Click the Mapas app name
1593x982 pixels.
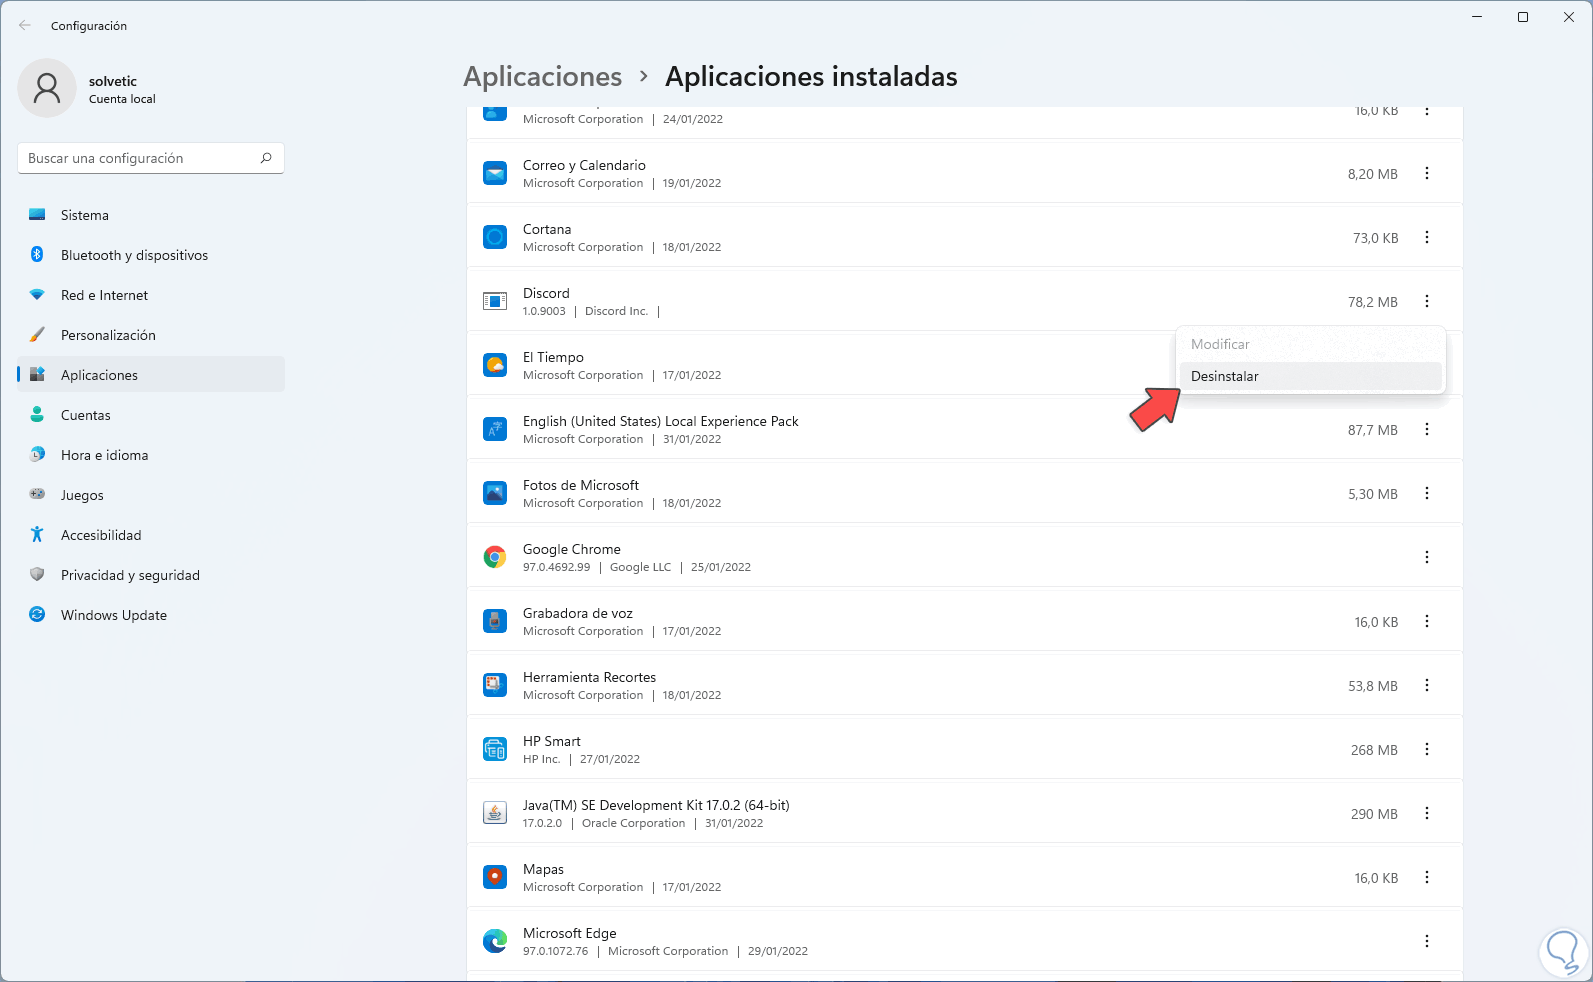click(x=543, y=869)
